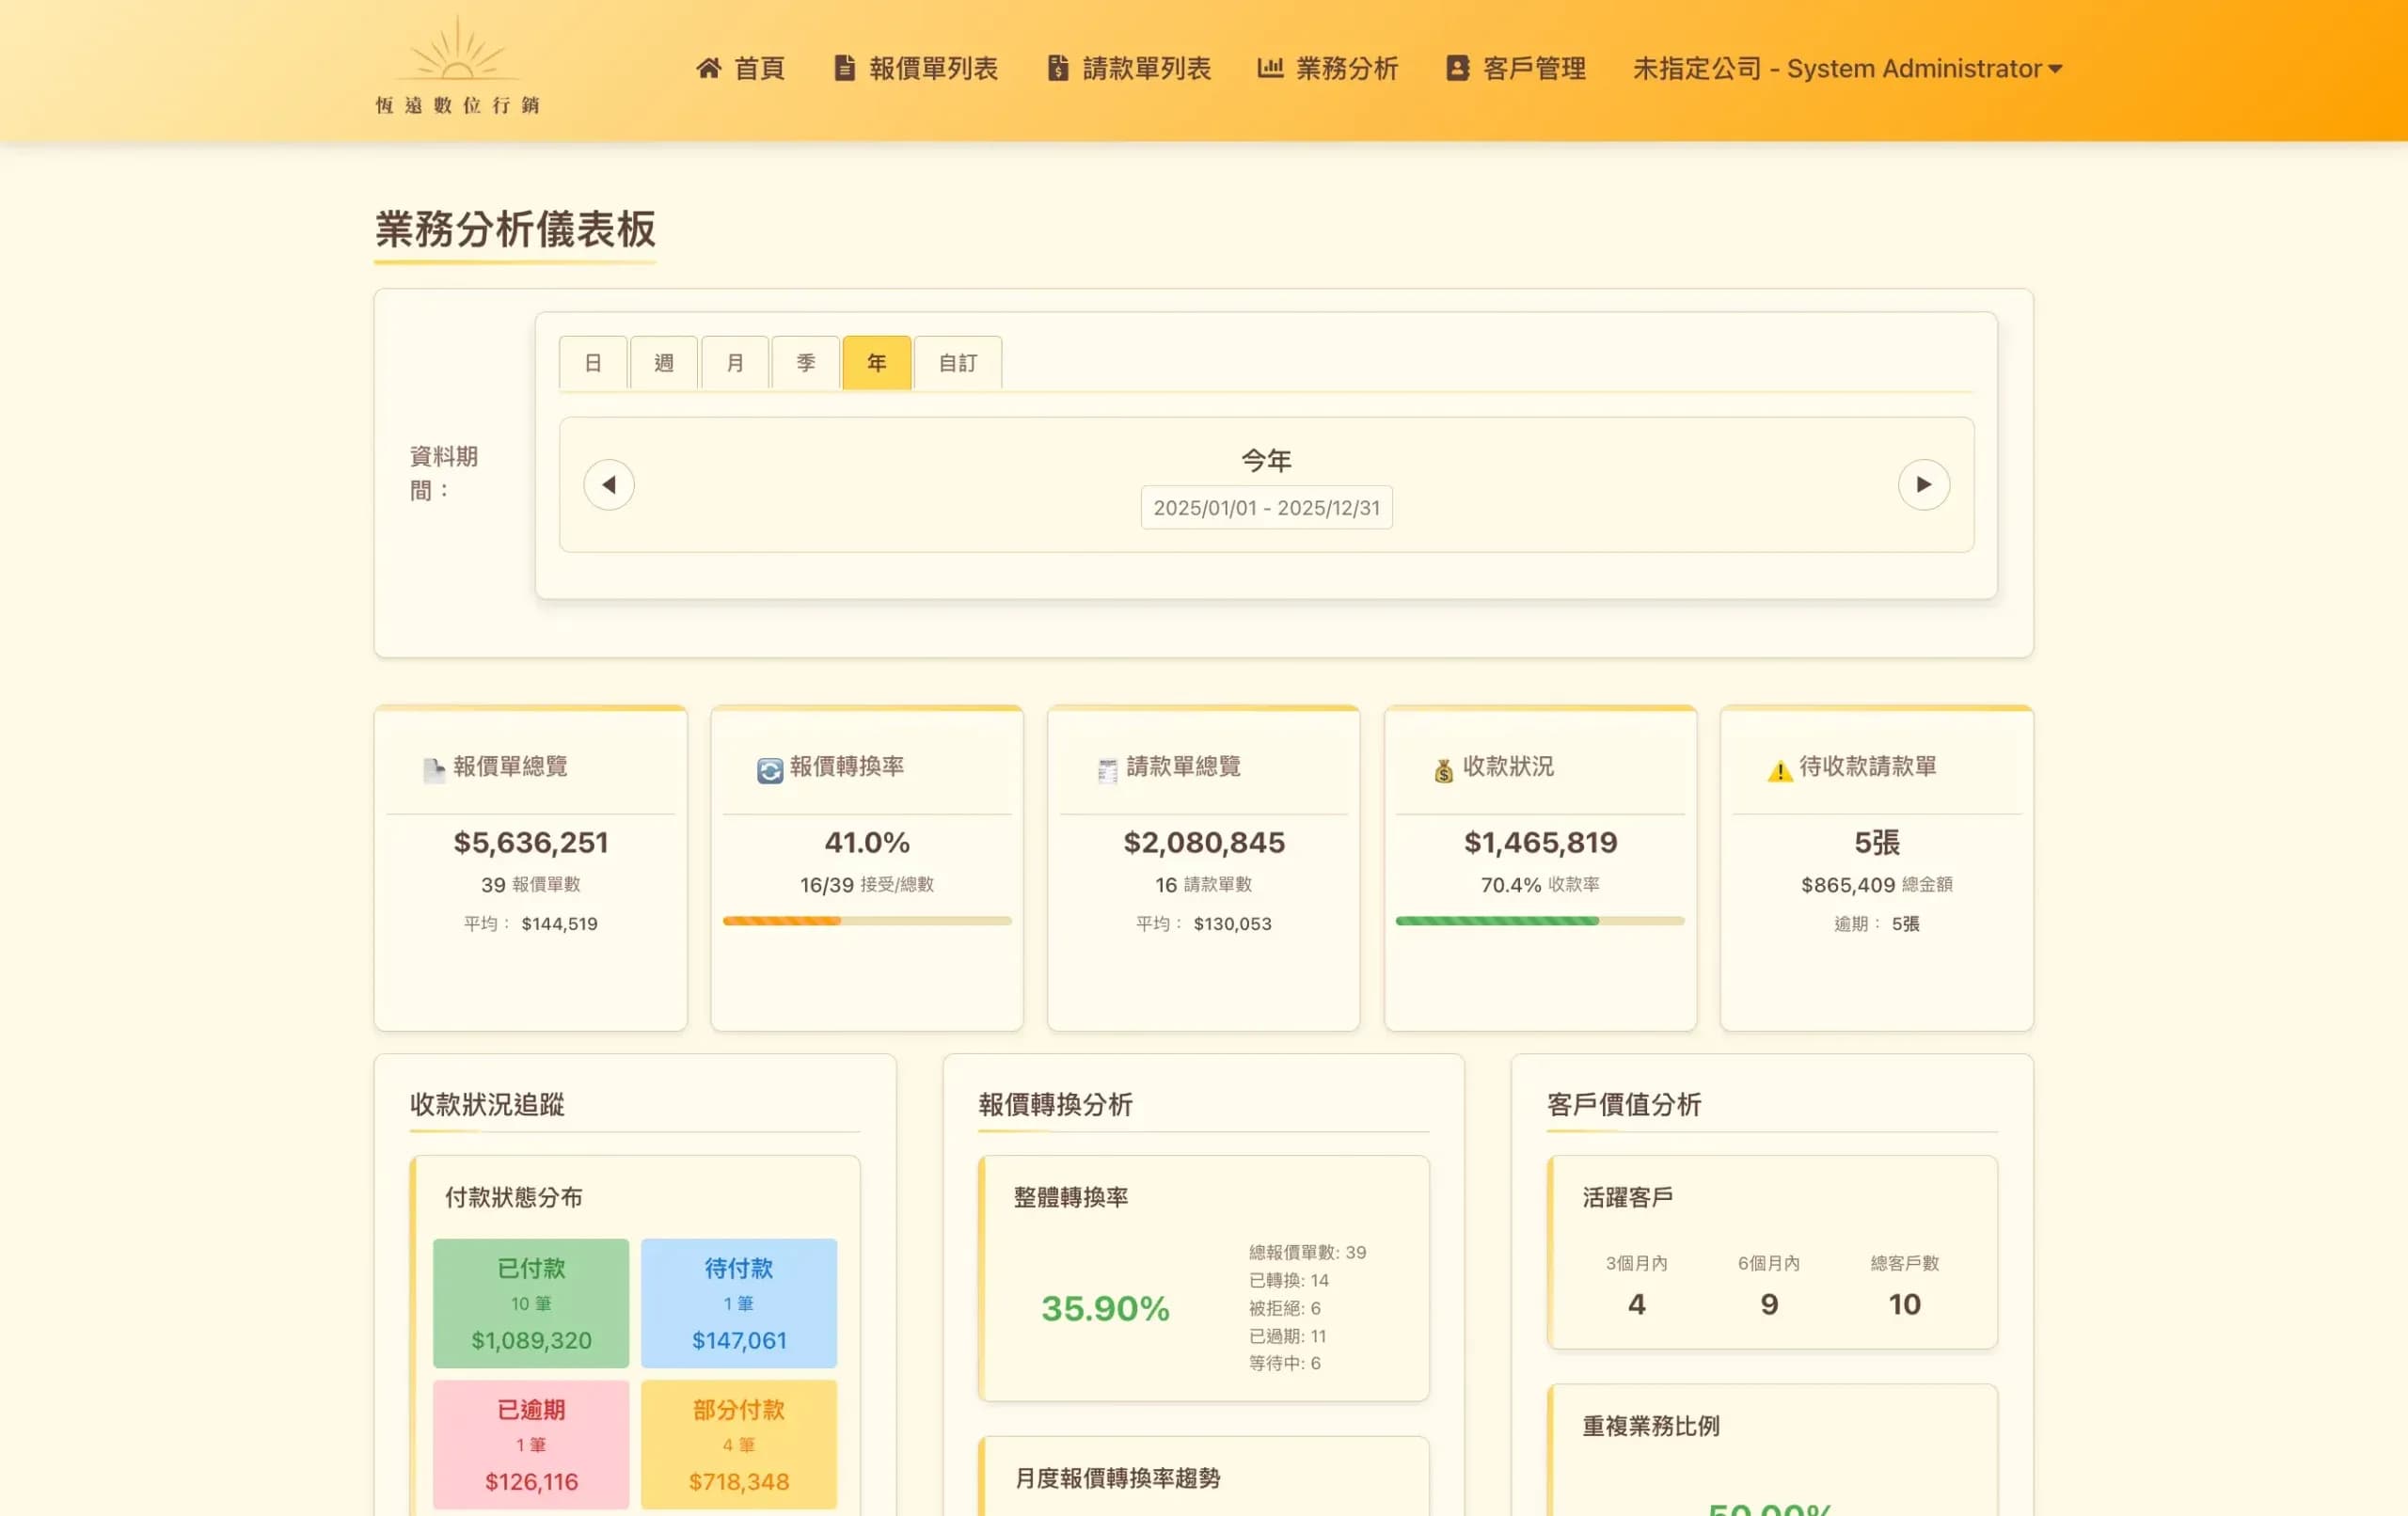Click the 首頁 home icon in navigation
The height and width of the screenshot is (1516, 2408).
(709, 67)
